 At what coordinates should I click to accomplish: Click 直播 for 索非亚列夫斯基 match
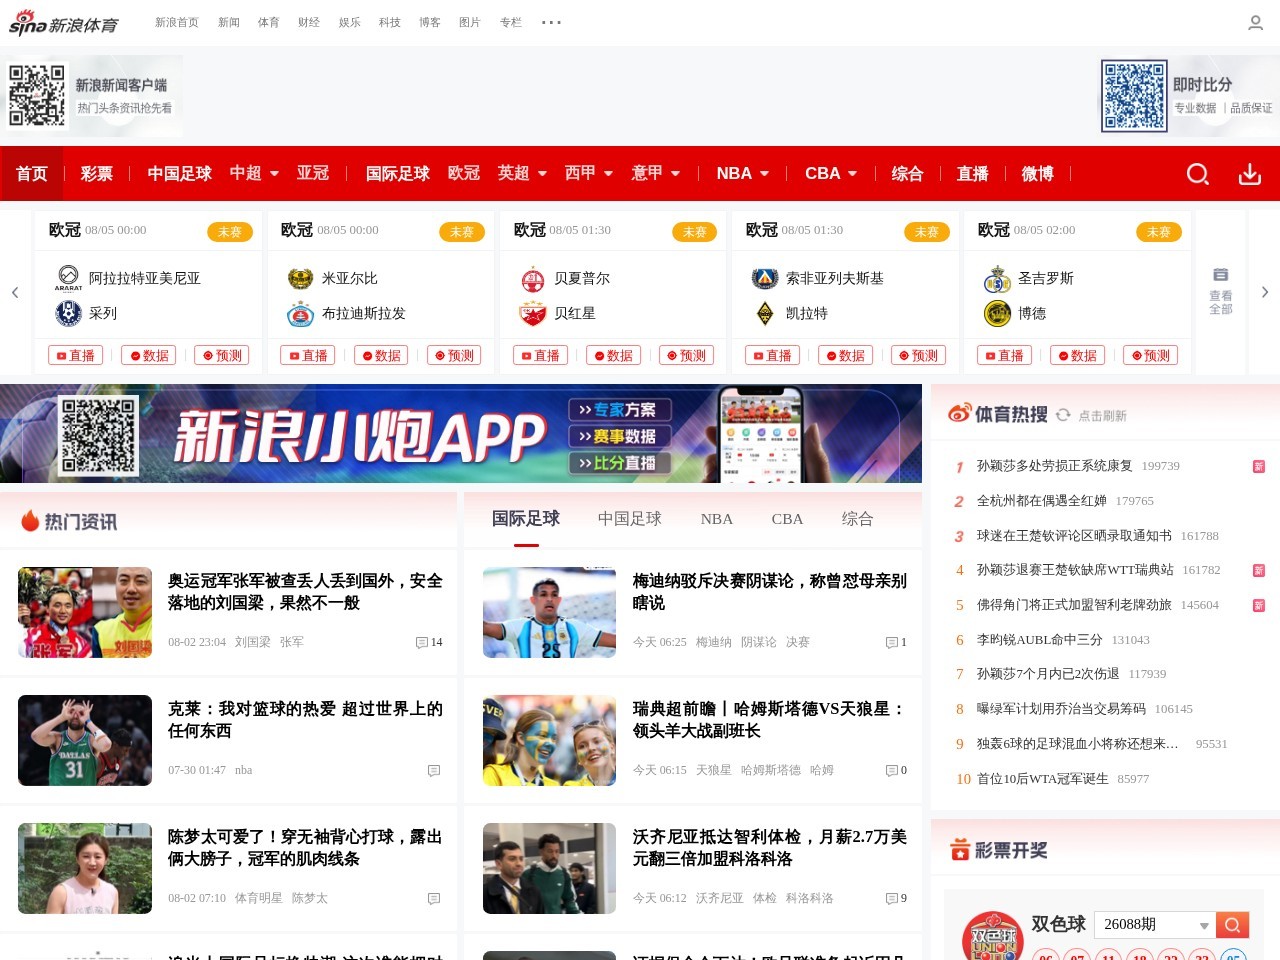772,355
